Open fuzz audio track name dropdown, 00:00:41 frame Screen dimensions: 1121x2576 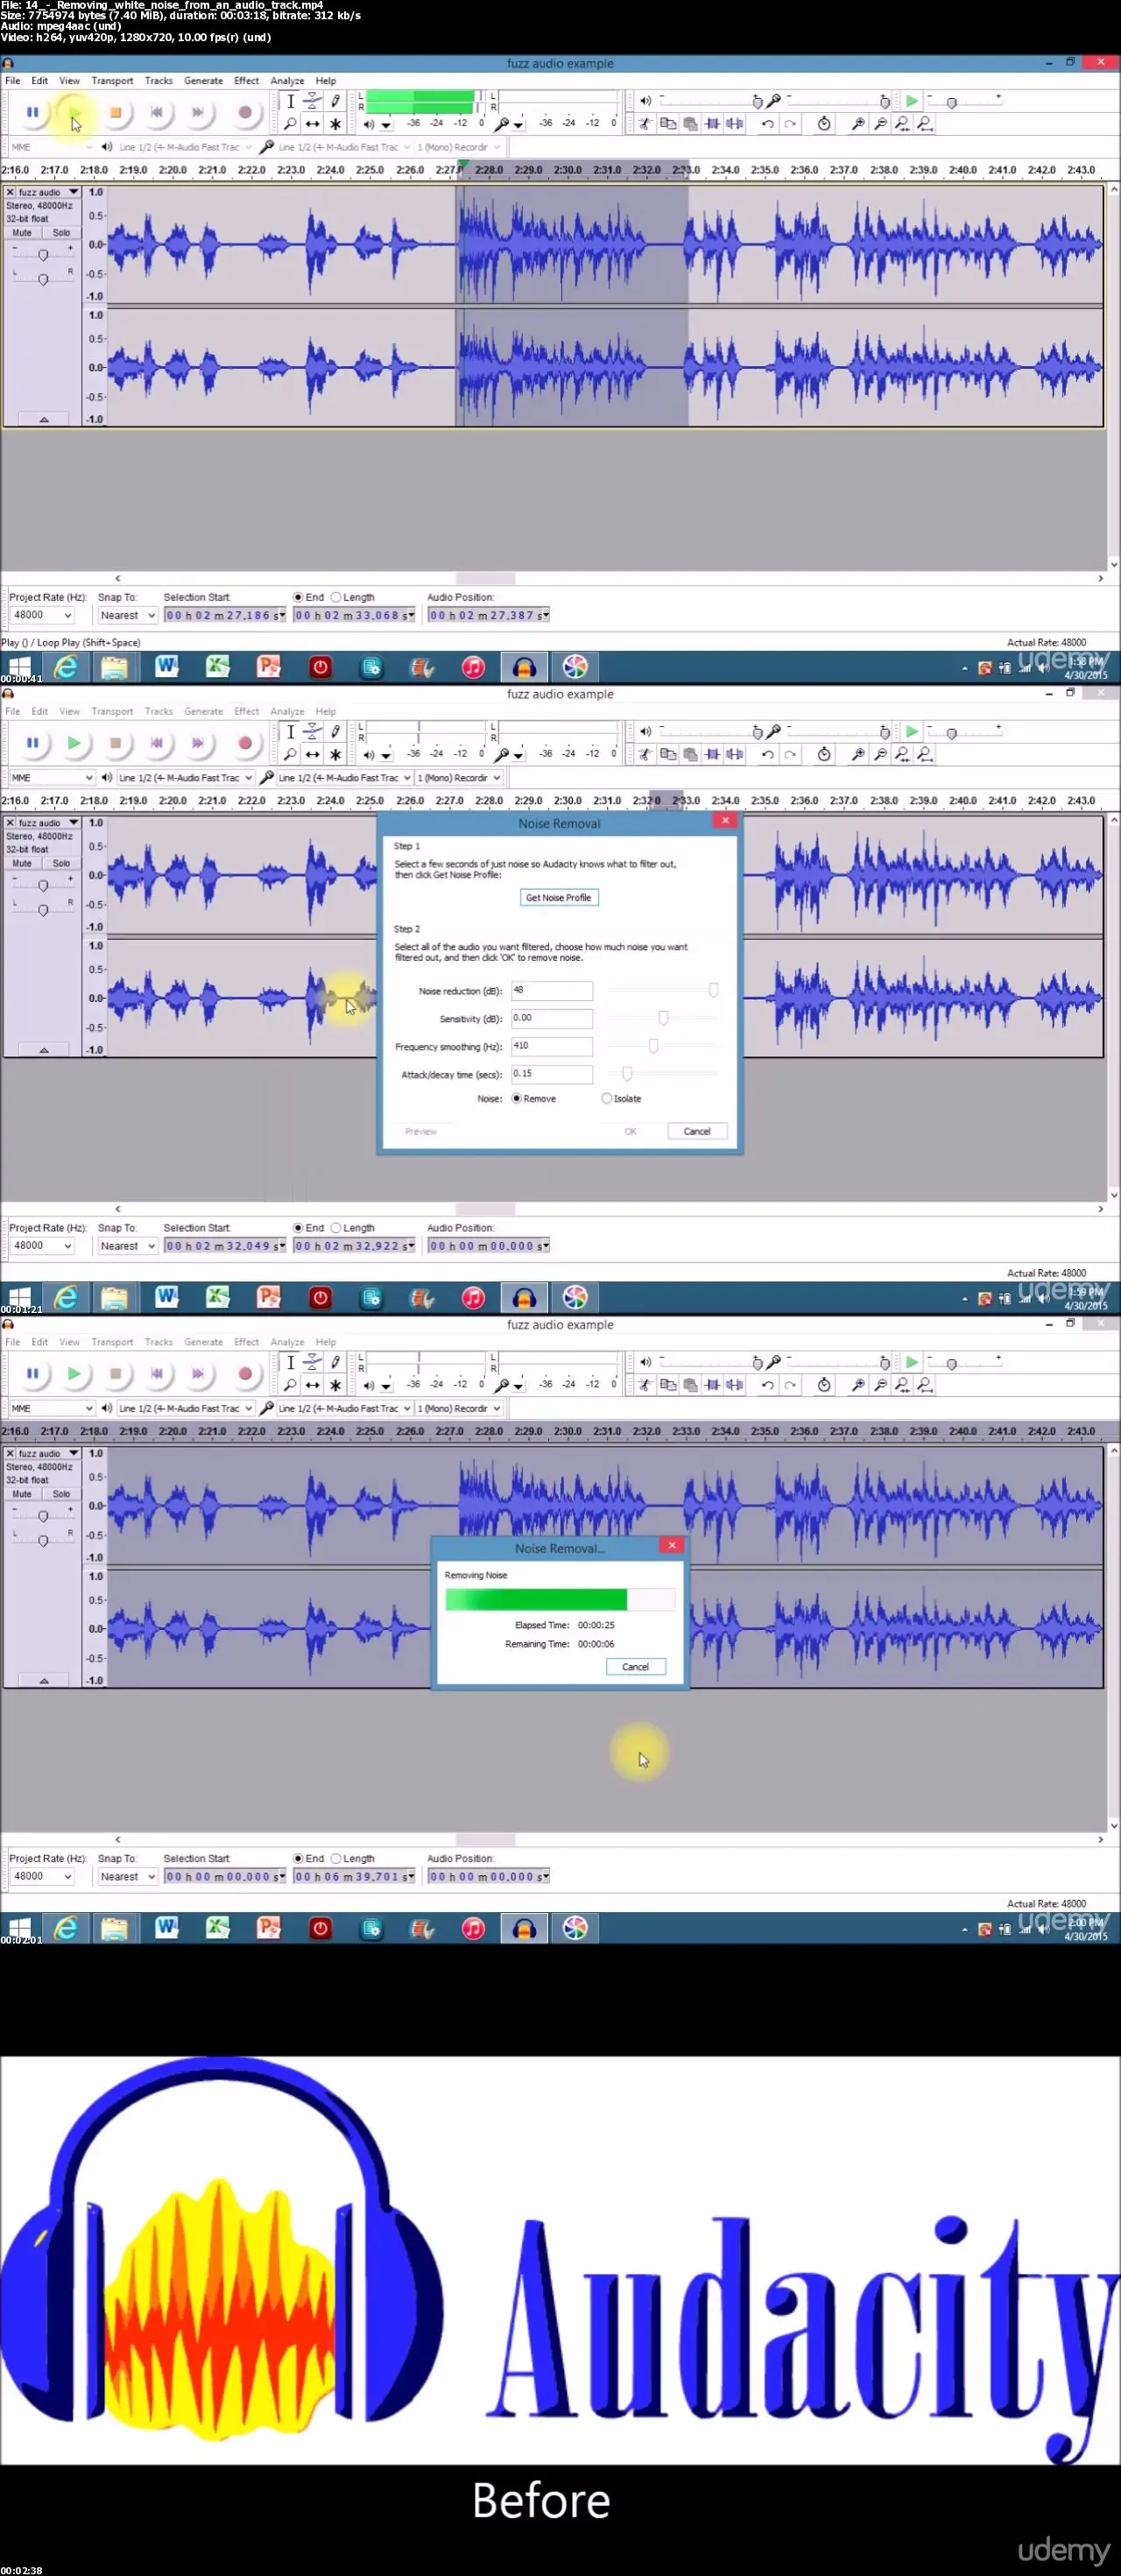48,192
